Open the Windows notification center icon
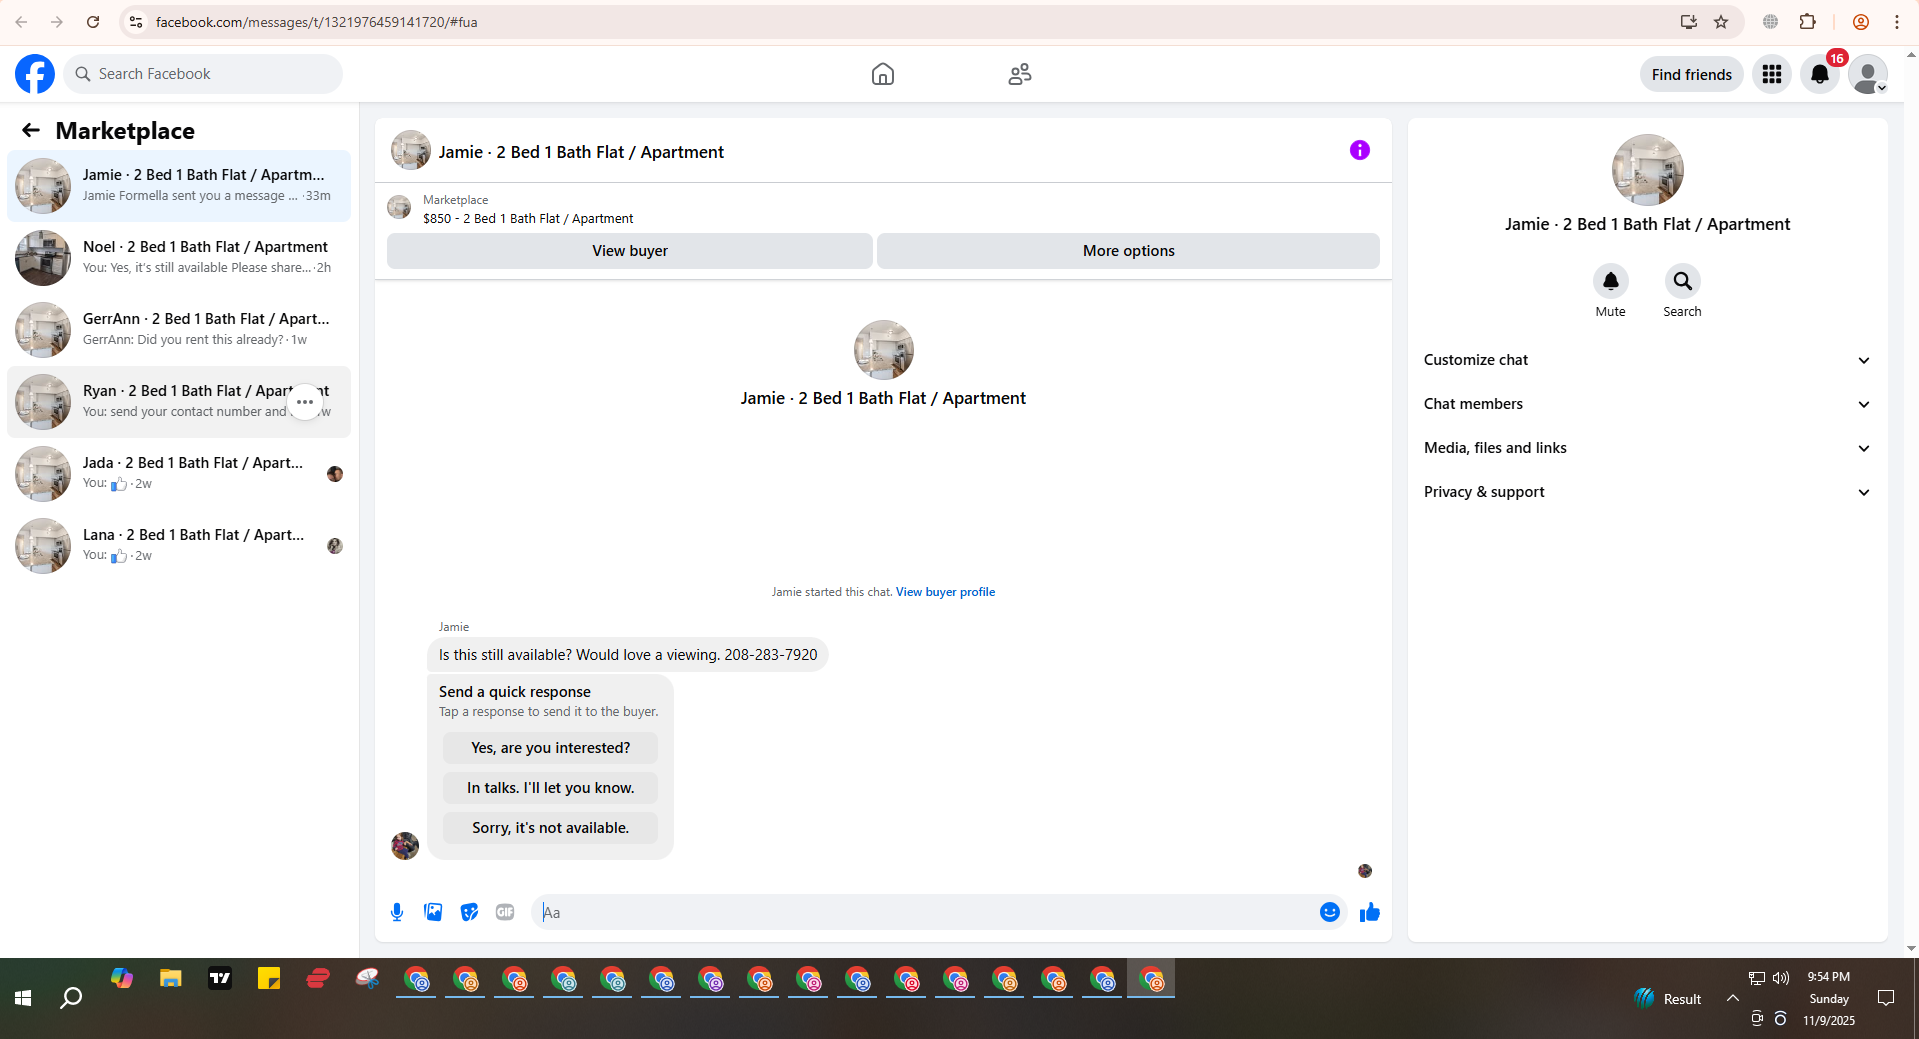The height and width of the screenshot is (1039, 1919). 1886,998
